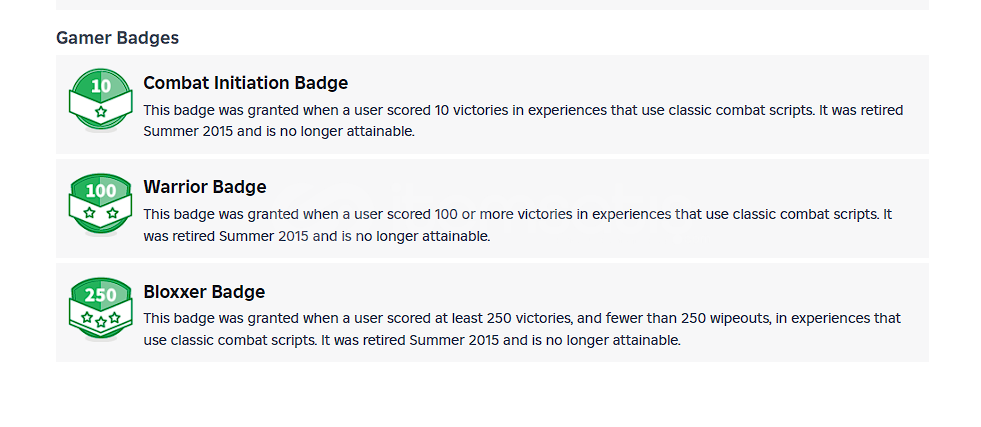The height and width of the screenshot is (427, 981).
Task: Click "250 wipeouts" in the Bloxxer description
Action: coord(725,319)
